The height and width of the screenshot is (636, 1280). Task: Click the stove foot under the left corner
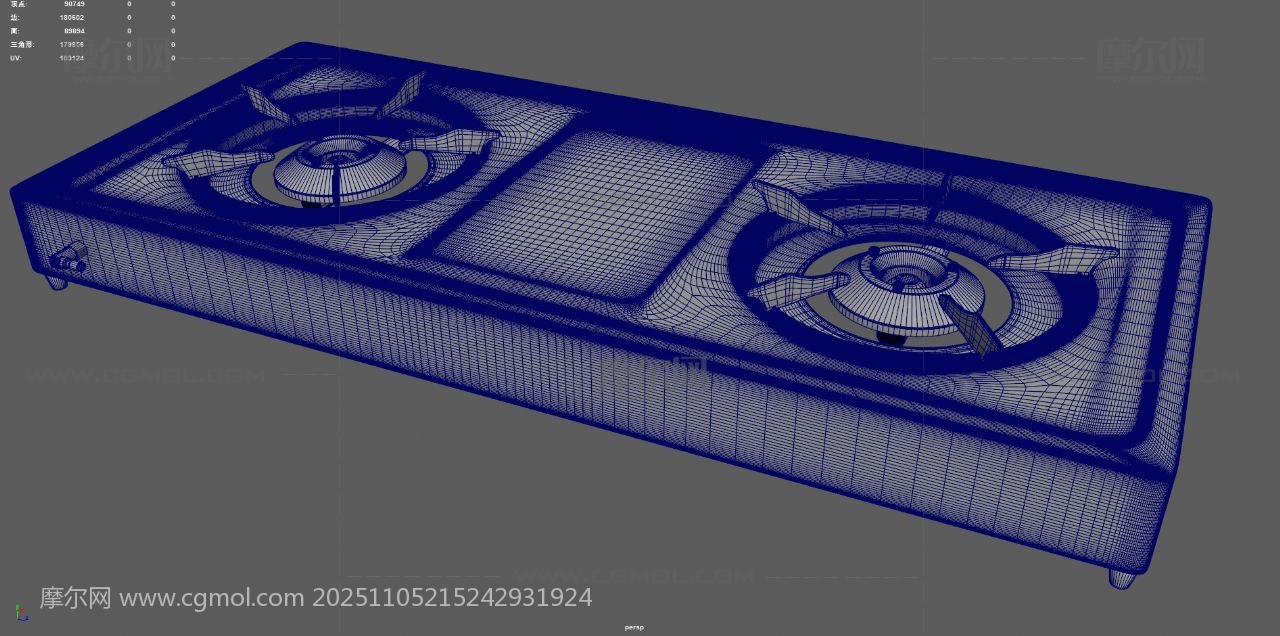click(57, 283)
